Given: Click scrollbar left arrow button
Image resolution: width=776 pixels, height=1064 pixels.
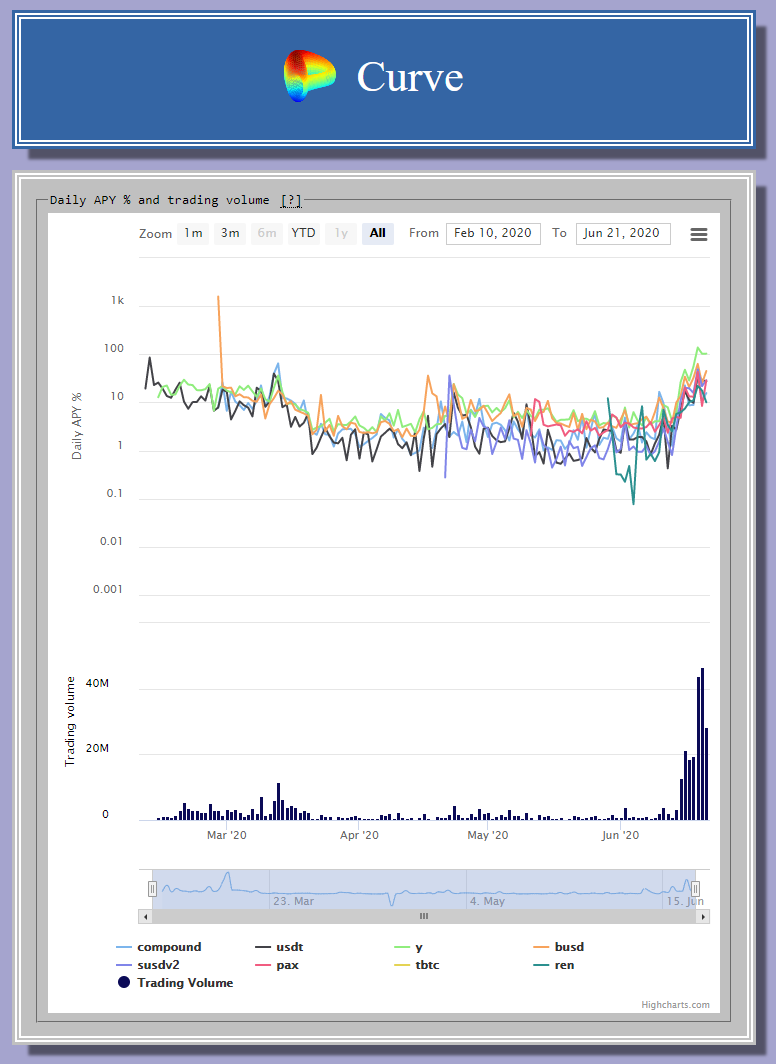Looking at the screenshot, I should pos(145,916).
